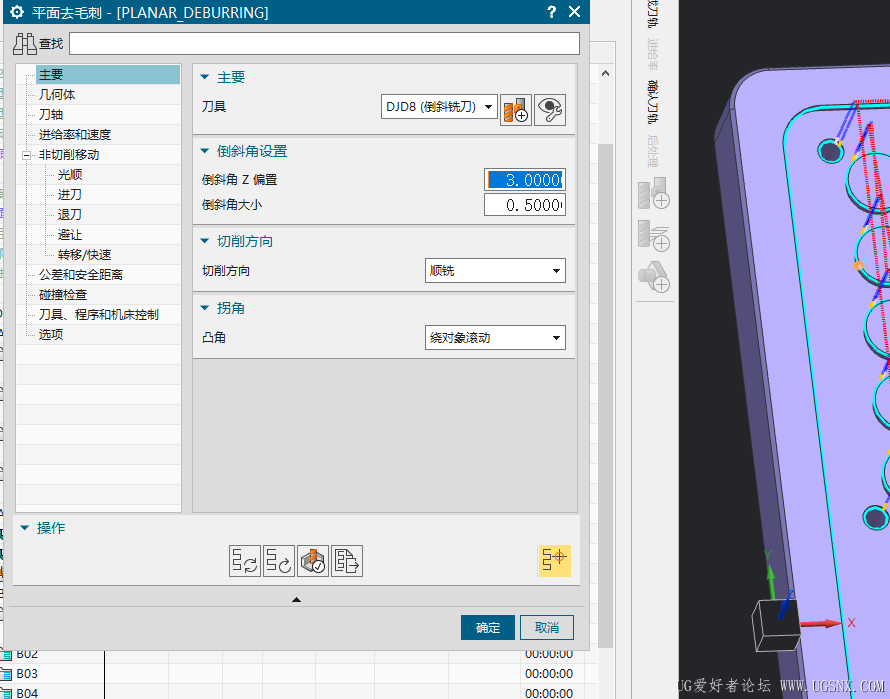
Task: Click the 取消 button
Action: click(547, 627)
